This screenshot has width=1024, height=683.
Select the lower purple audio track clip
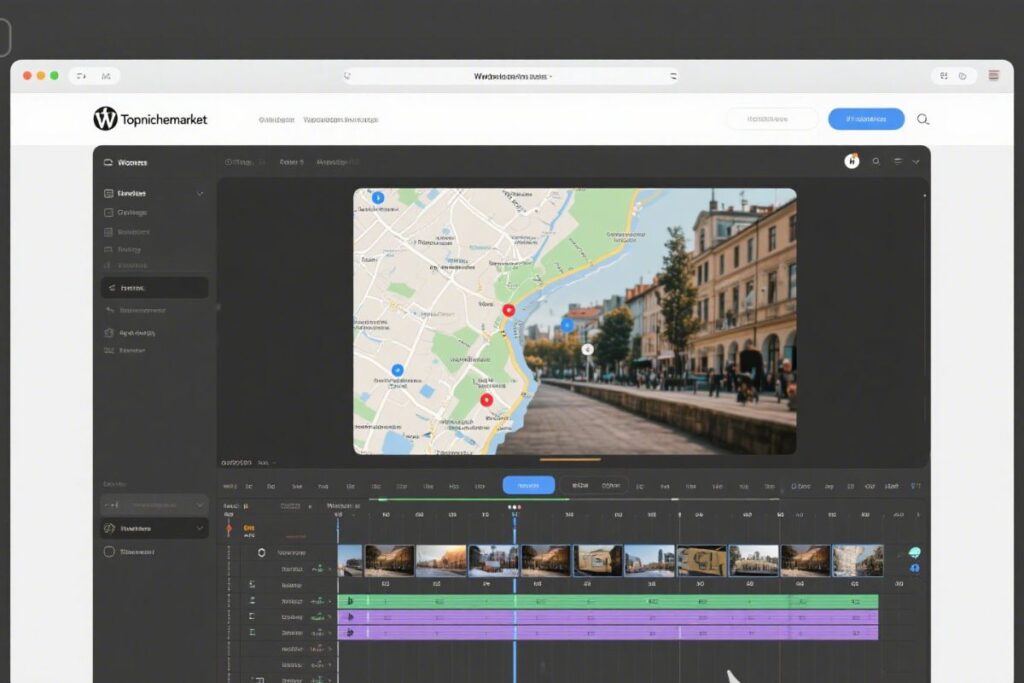(607, 632)
